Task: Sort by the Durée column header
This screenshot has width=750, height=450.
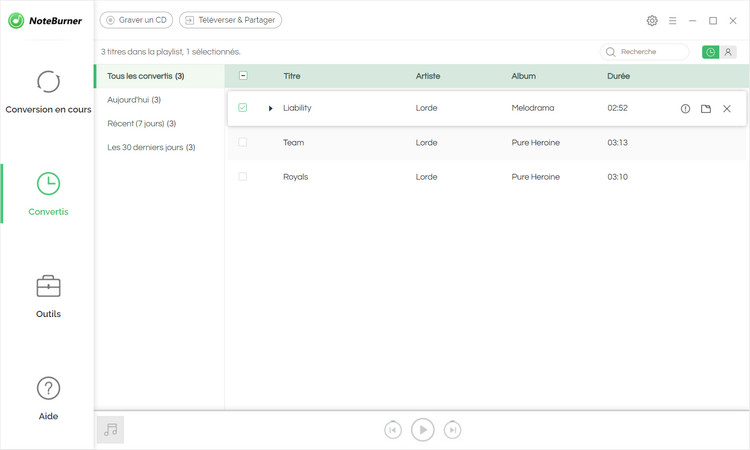Action: (618, 76)
